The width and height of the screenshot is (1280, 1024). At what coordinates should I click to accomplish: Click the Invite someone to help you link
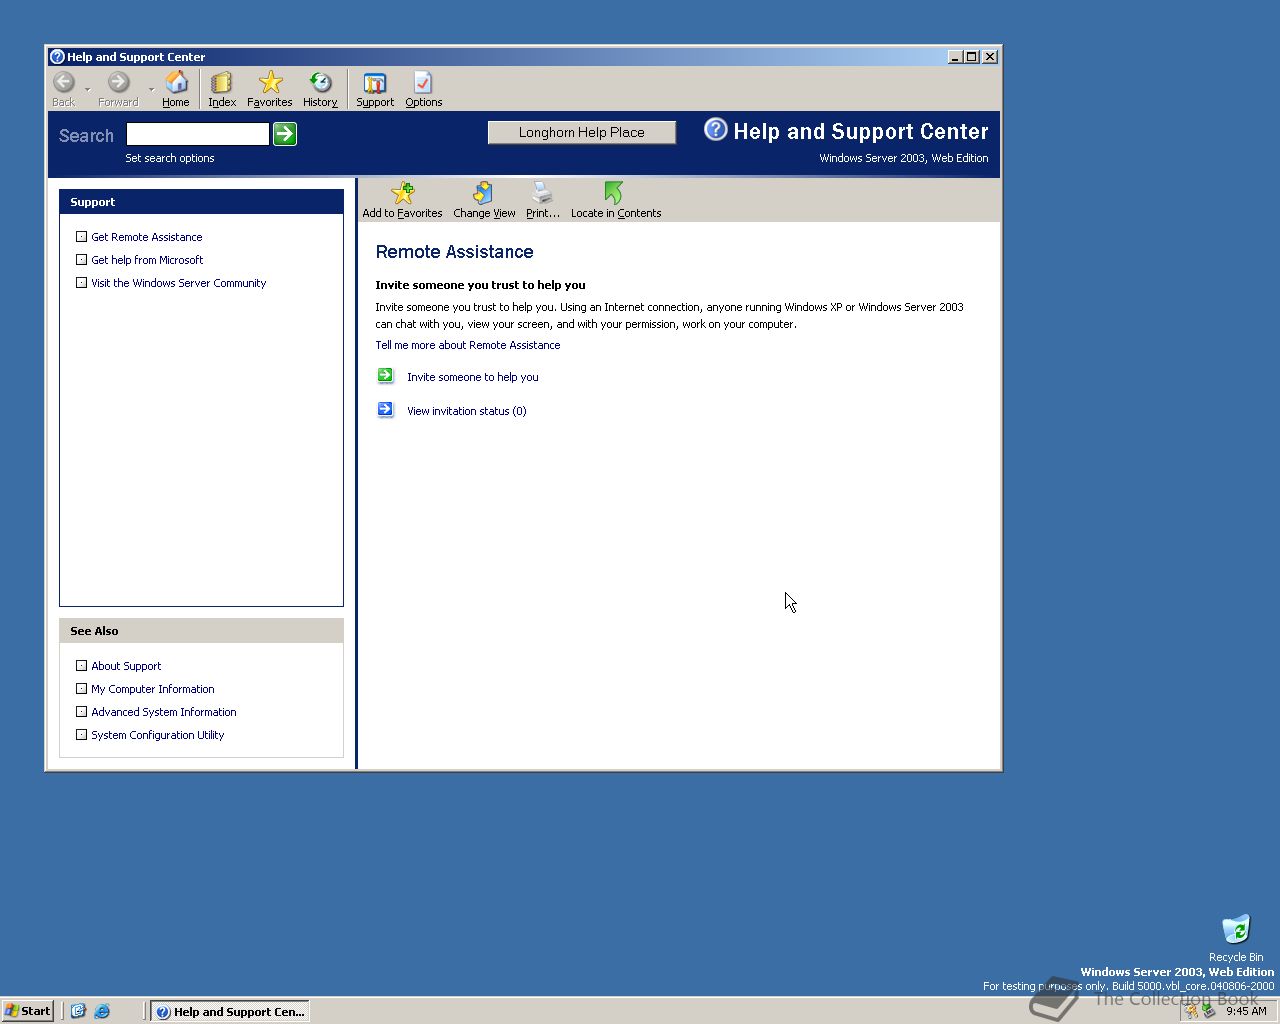pos(473,377)
